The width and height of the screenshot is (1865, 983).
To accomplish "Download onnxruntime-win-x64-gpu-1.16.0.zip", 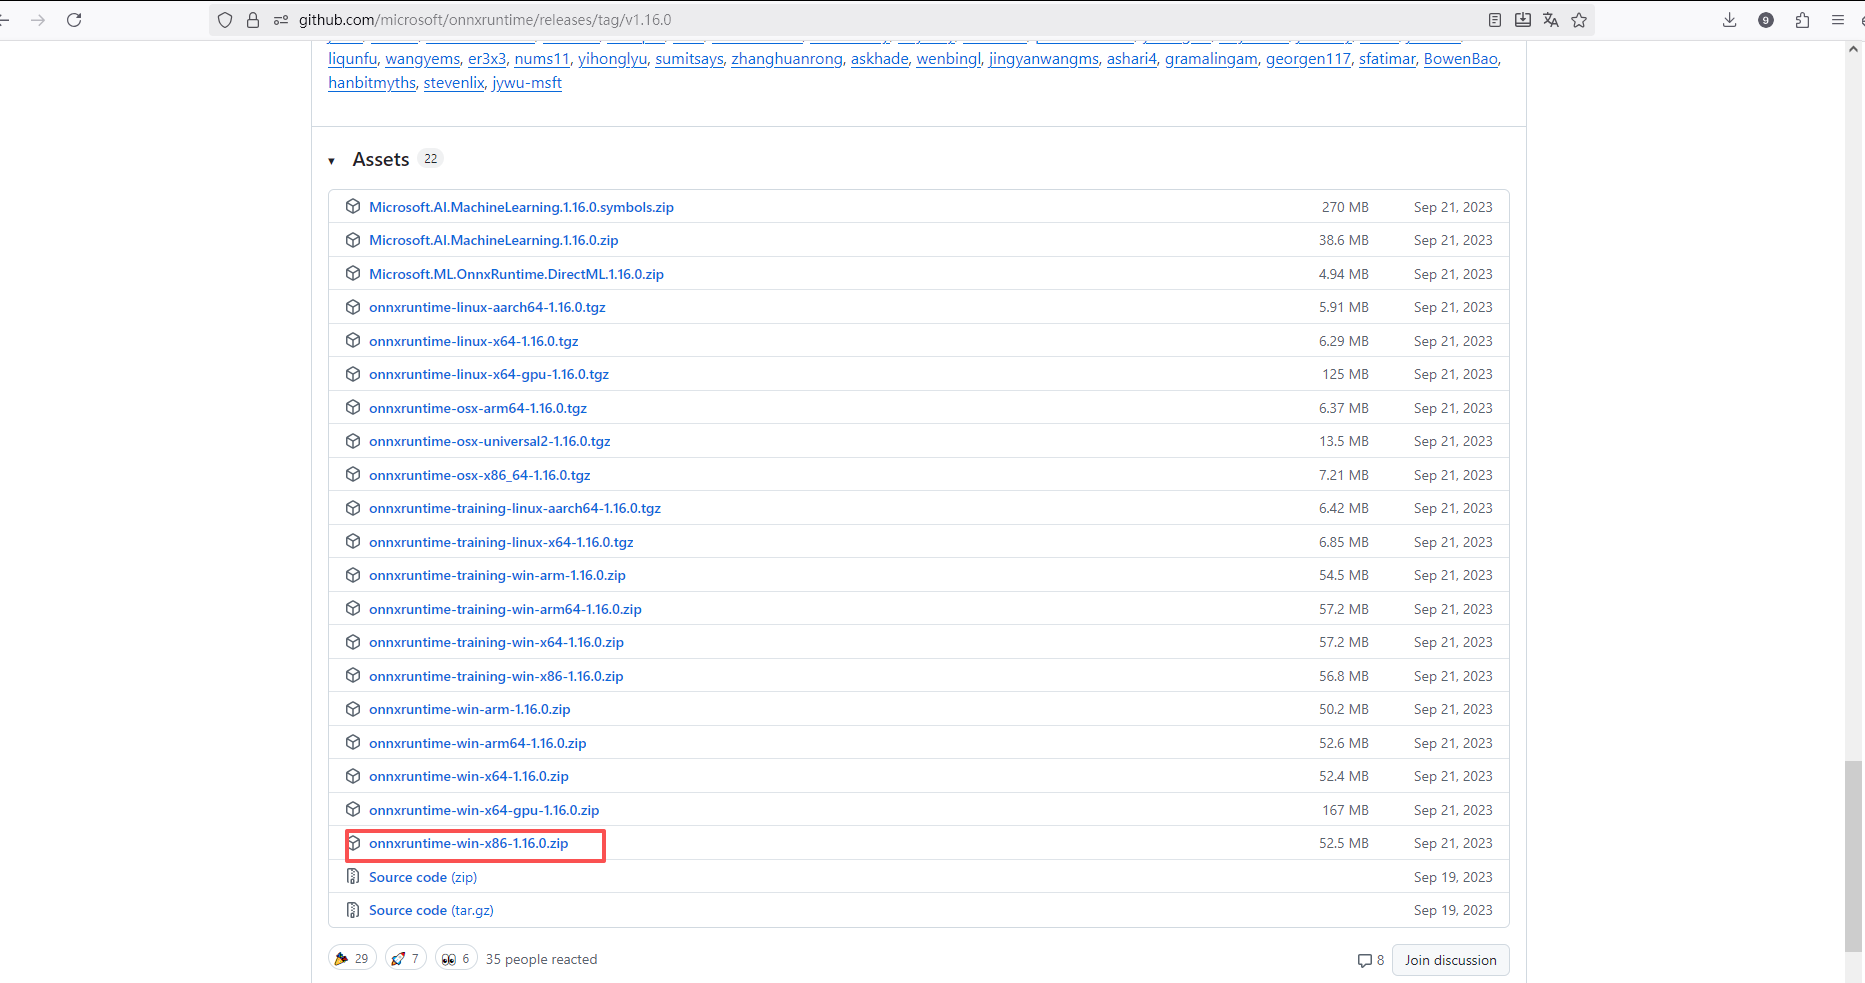I will 484,810.
